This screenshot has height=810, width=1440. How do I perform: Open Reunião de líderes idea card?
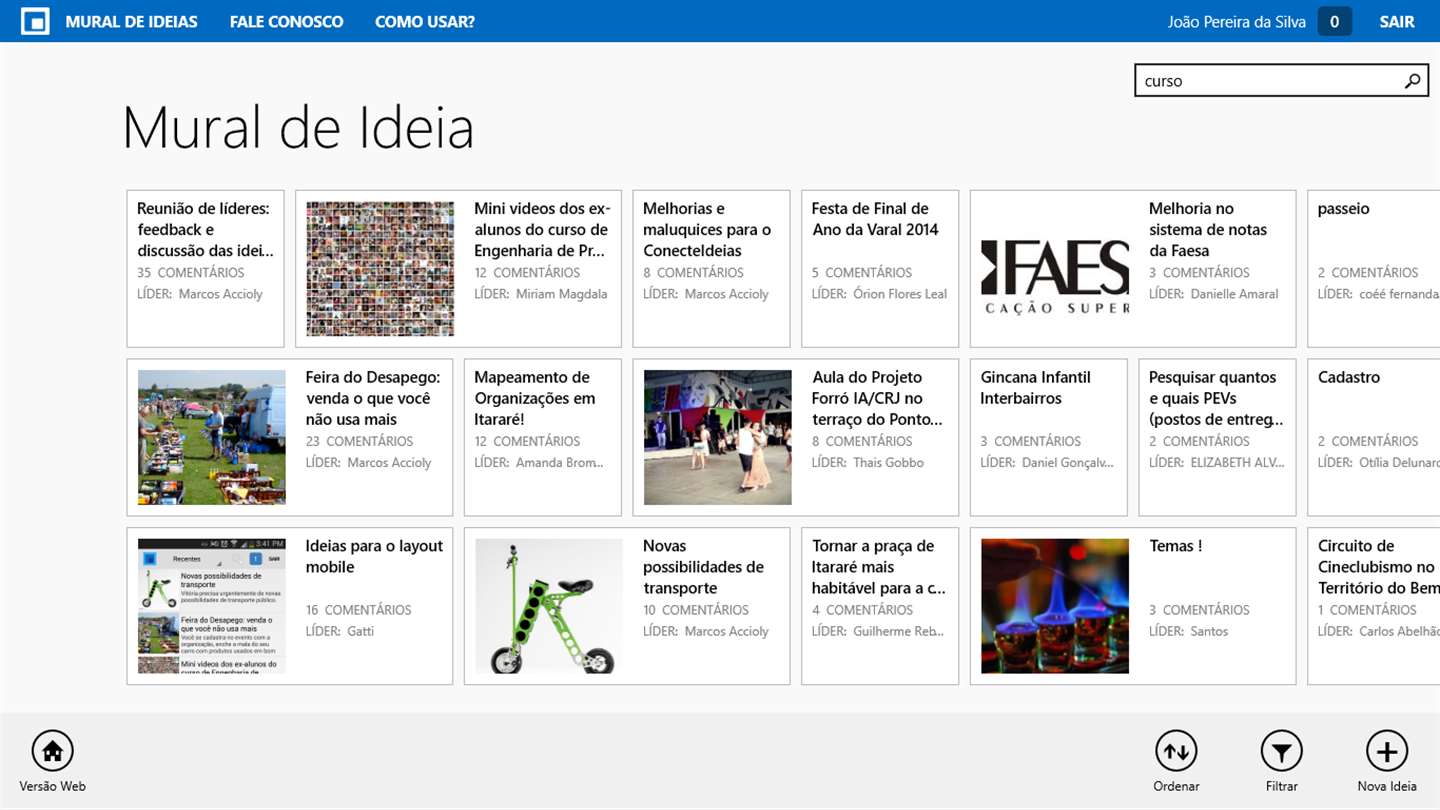(205, 269)
